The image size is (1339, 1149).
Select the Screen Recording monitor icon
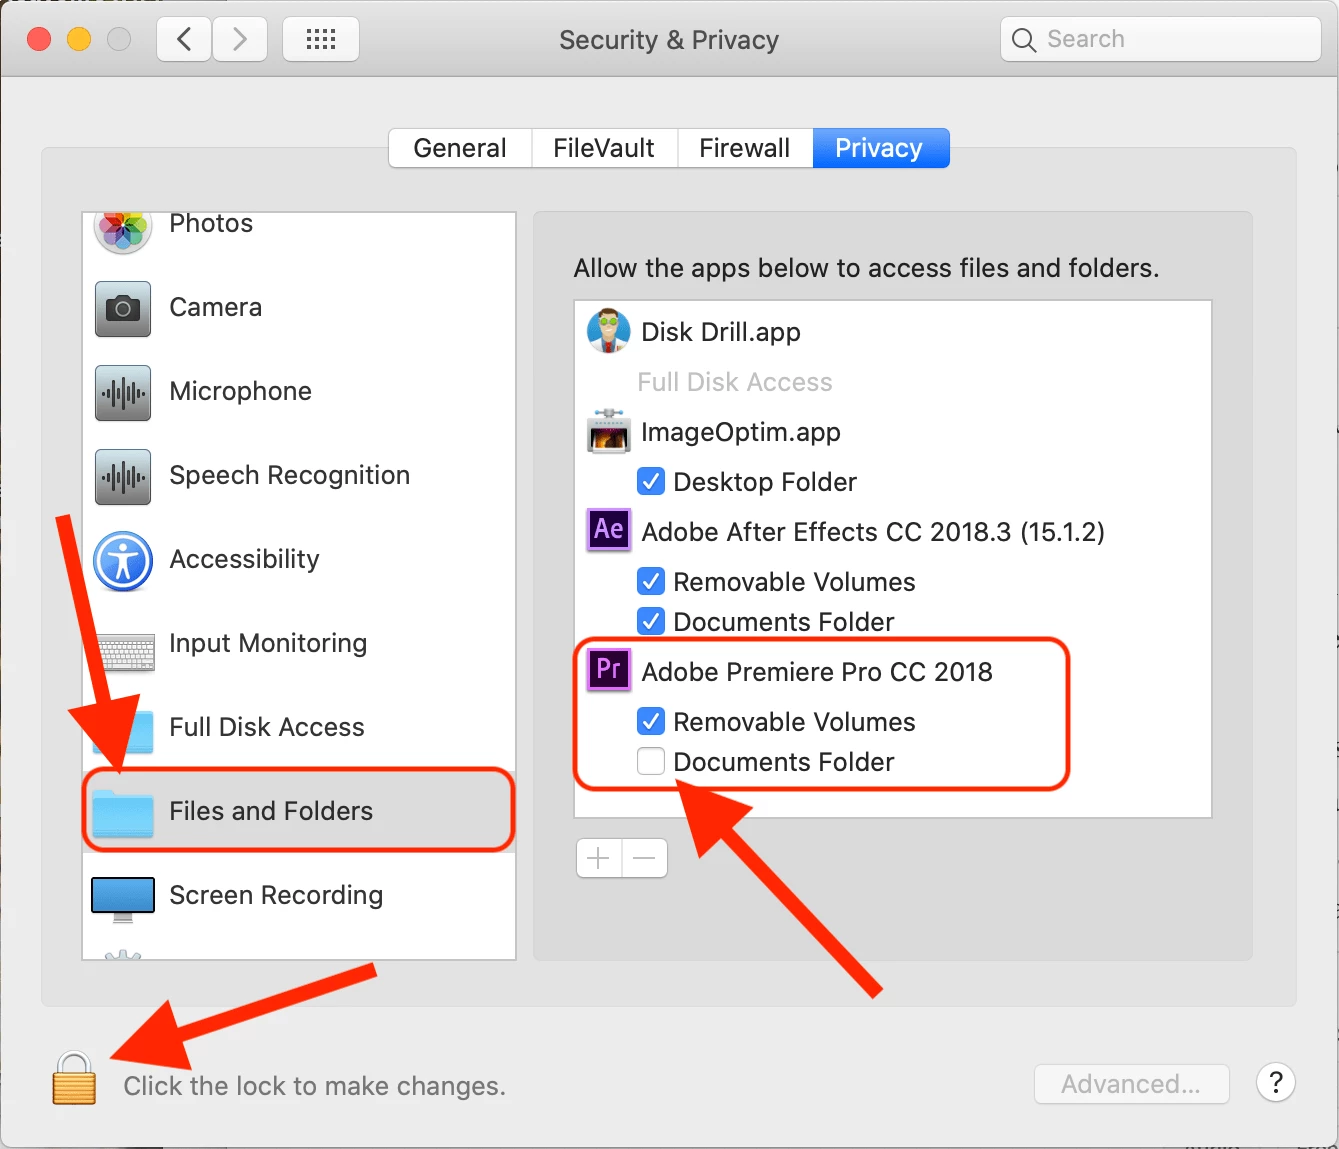(123, 899)
